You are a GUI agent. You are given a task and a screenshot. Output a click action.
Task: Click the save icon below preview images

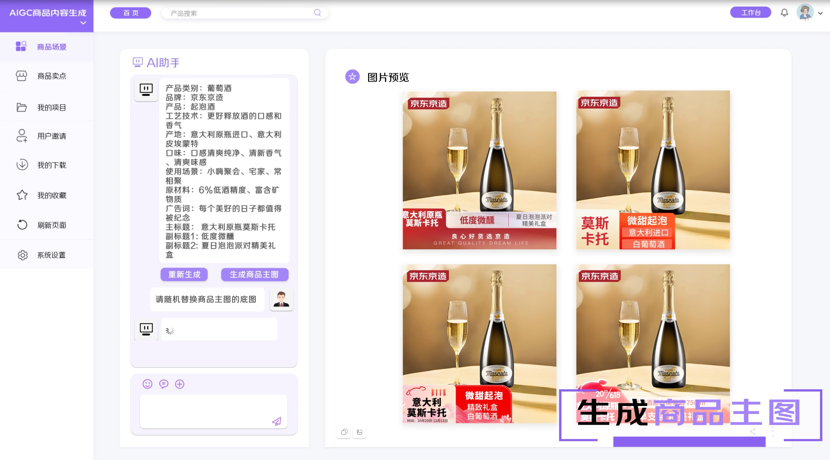(x=359, y=432)
